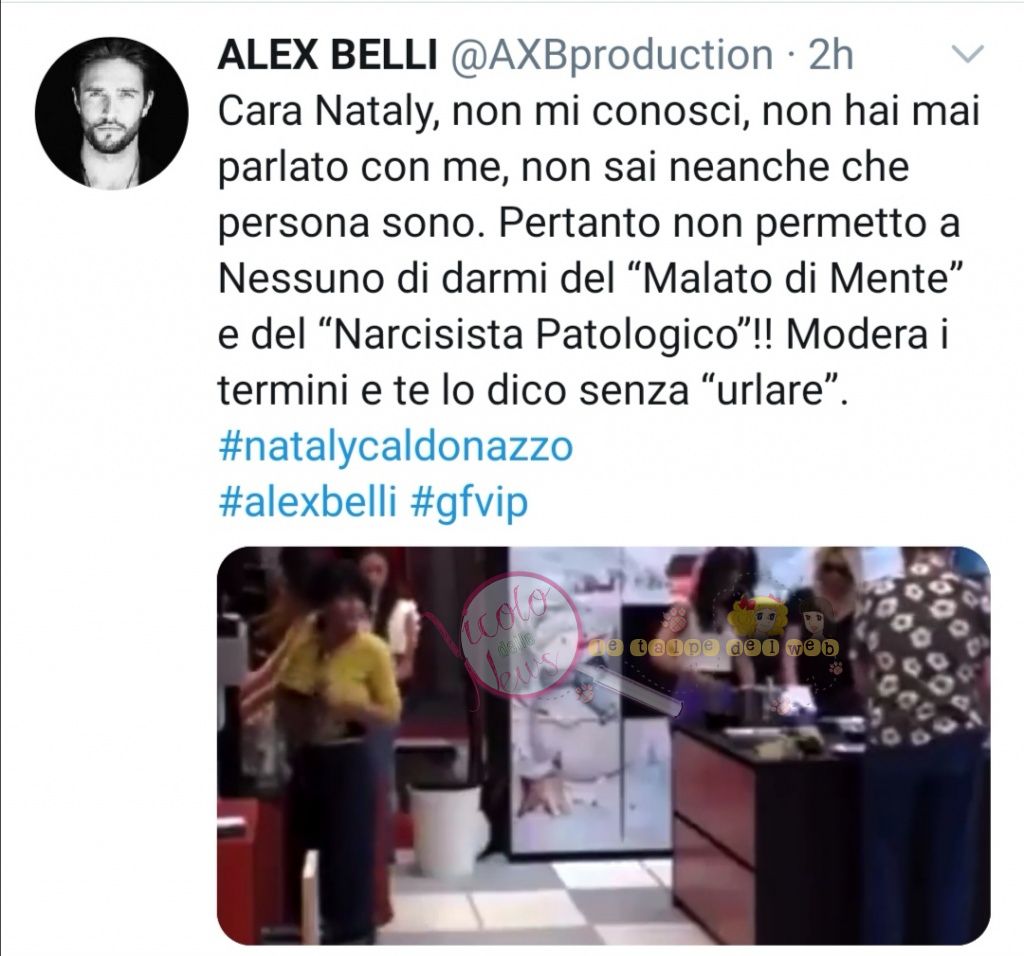1024x956 pixels.
Task: Click the 2h tweet timestamp
Action: click(831, 55)
